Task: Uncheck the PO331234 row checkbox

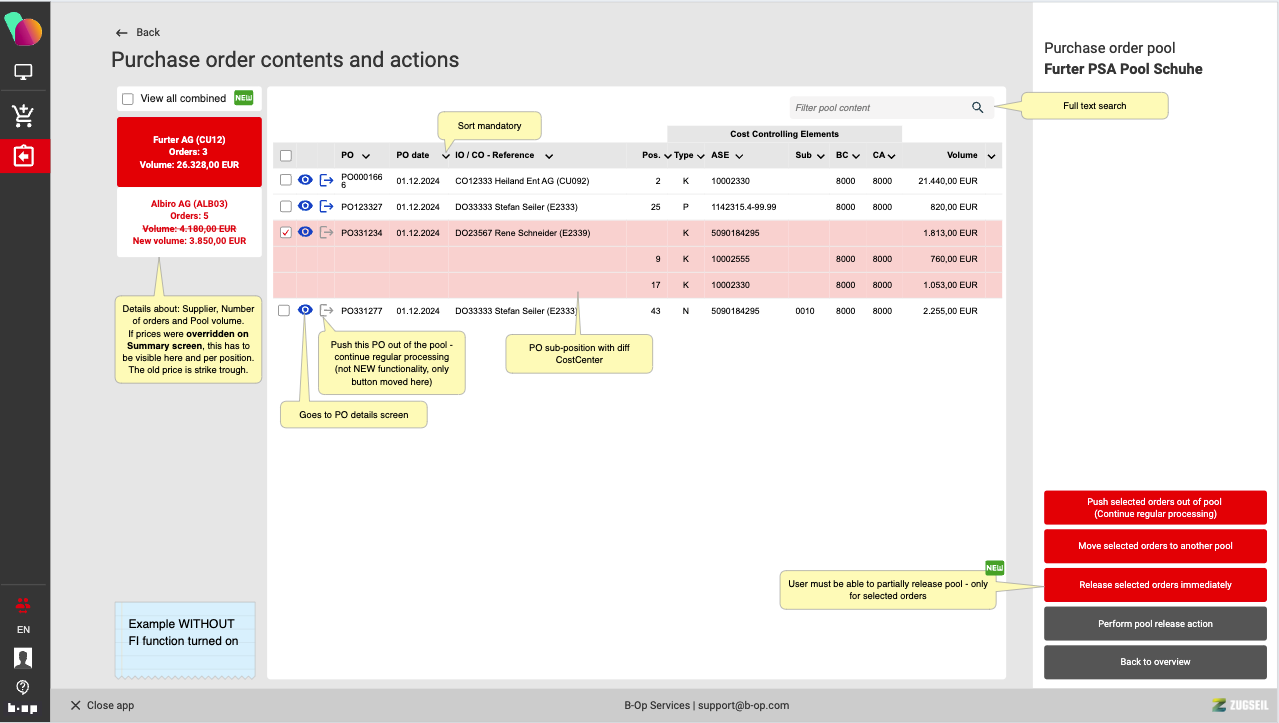Action: tap(286, 233)
